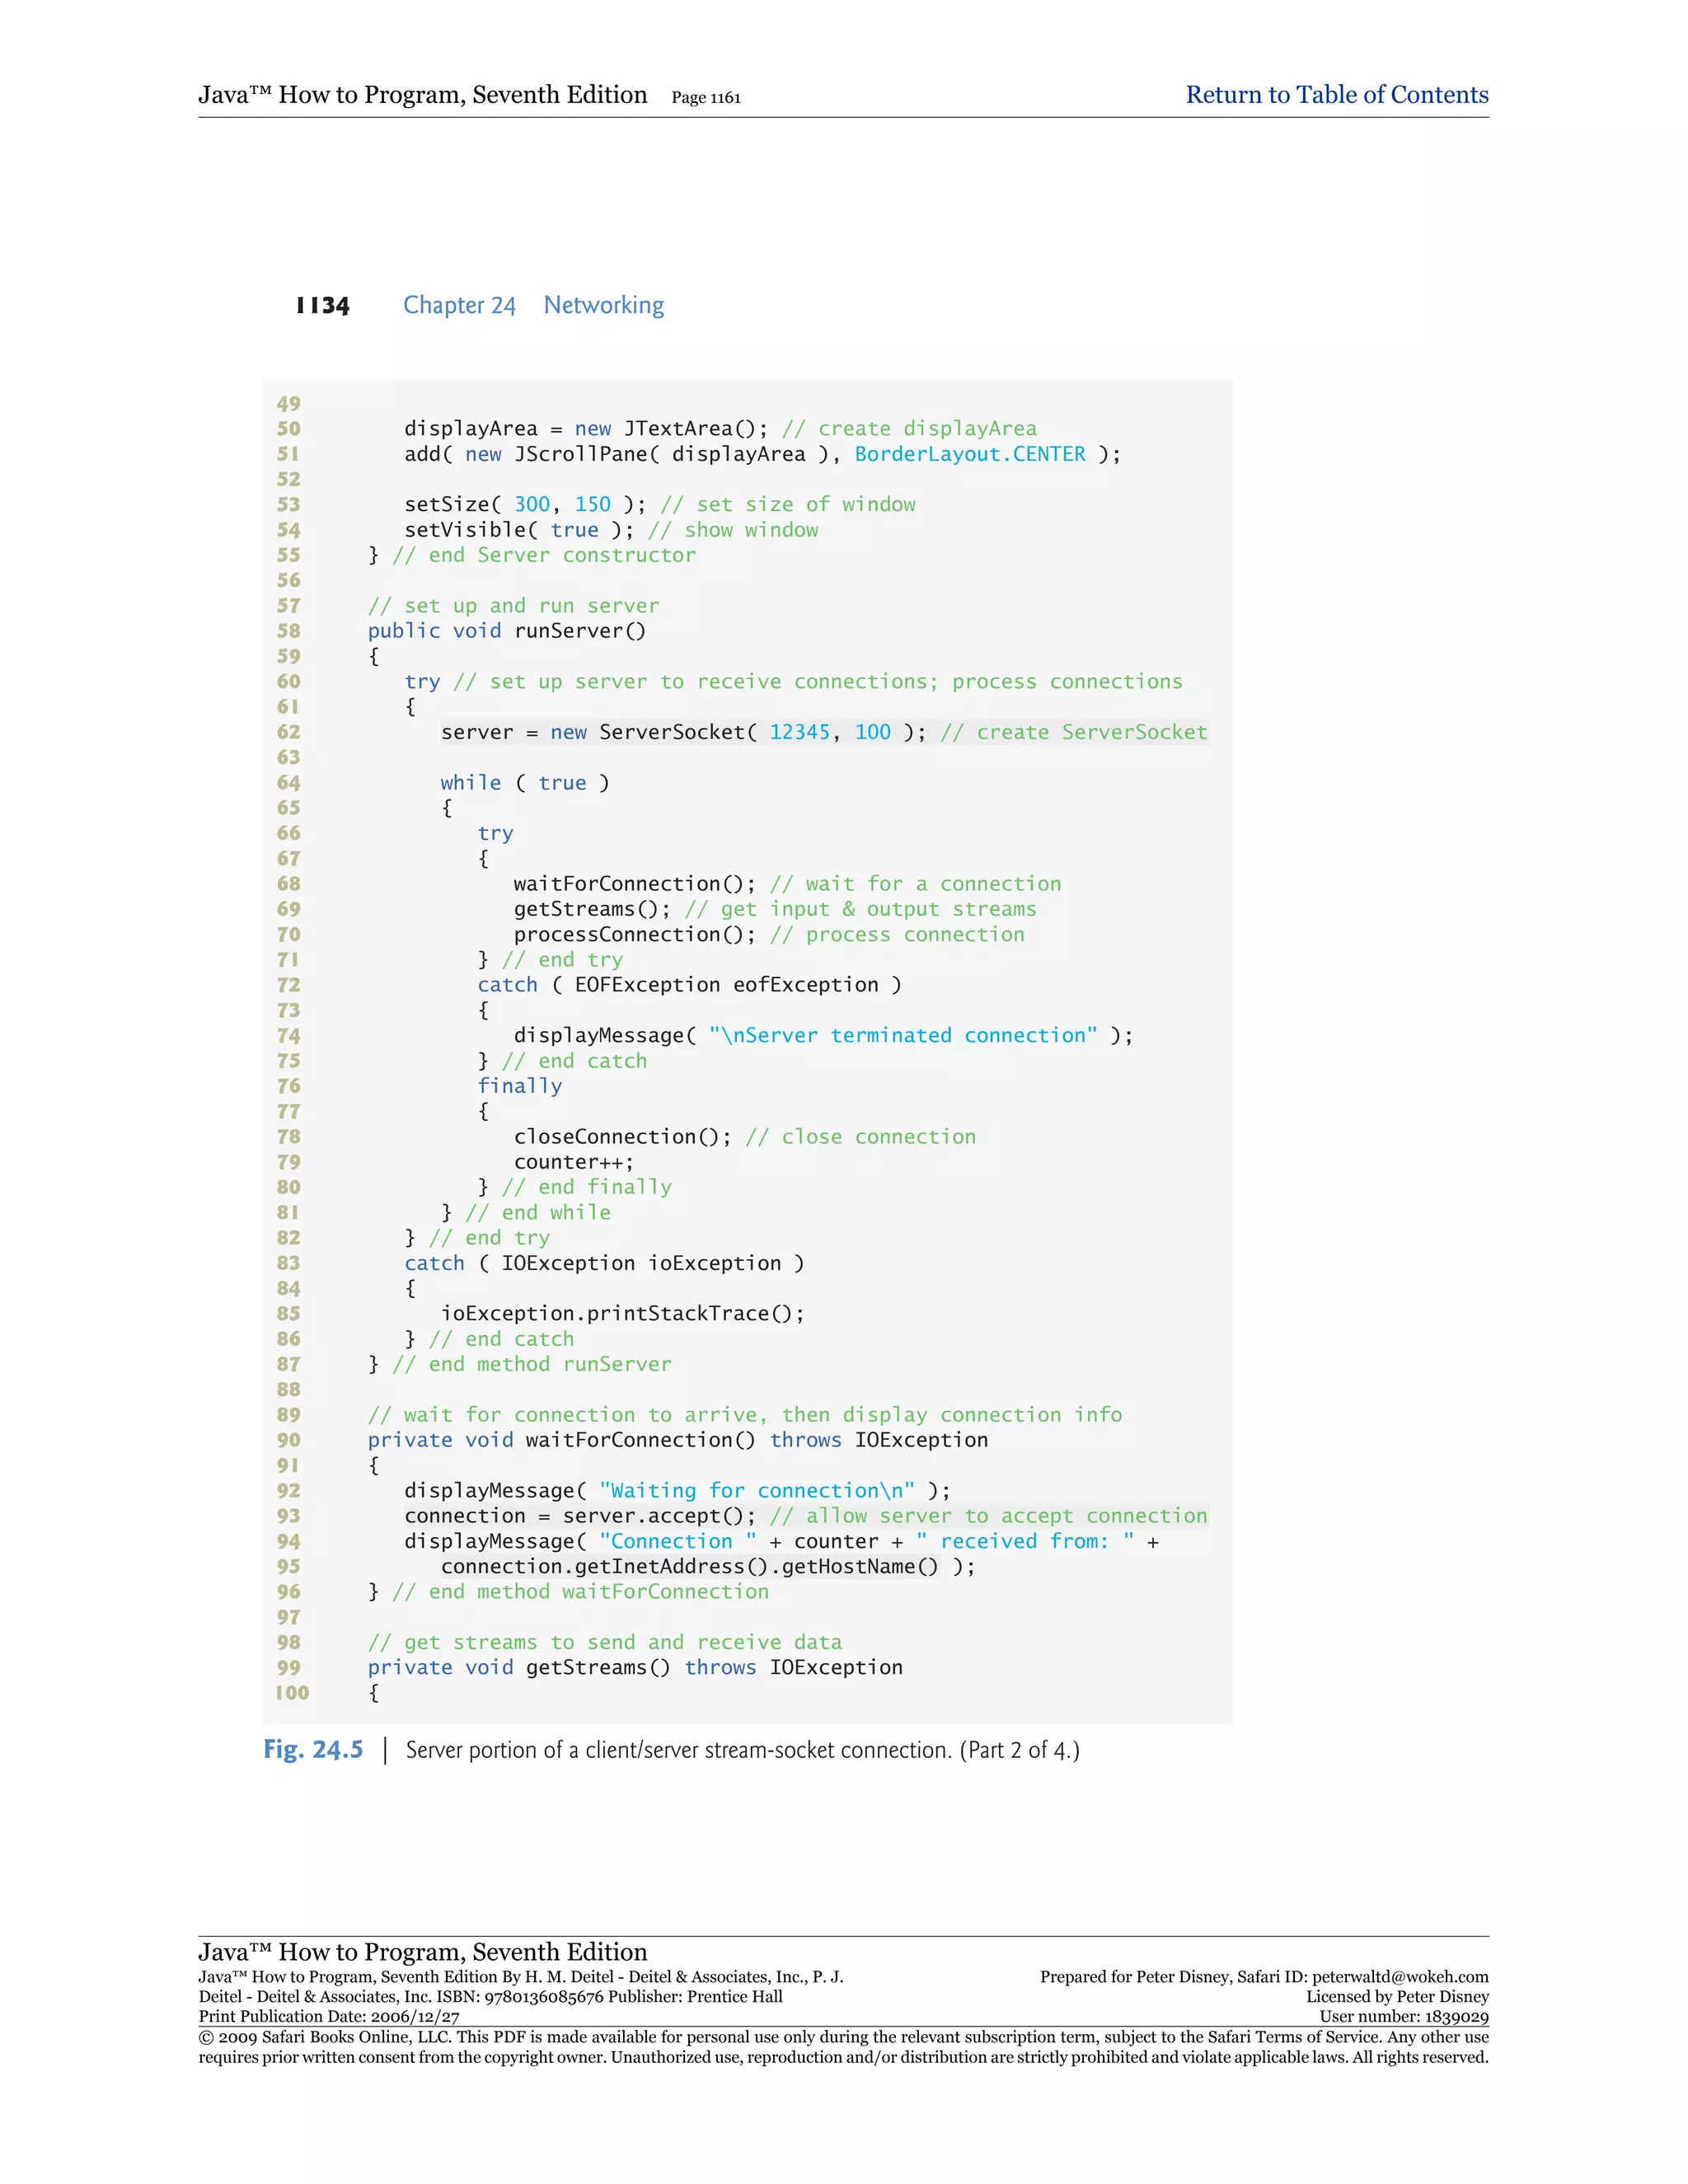Click the footer title Java How to Program
The image size is (1688, 2184).
pos(422,1951)
